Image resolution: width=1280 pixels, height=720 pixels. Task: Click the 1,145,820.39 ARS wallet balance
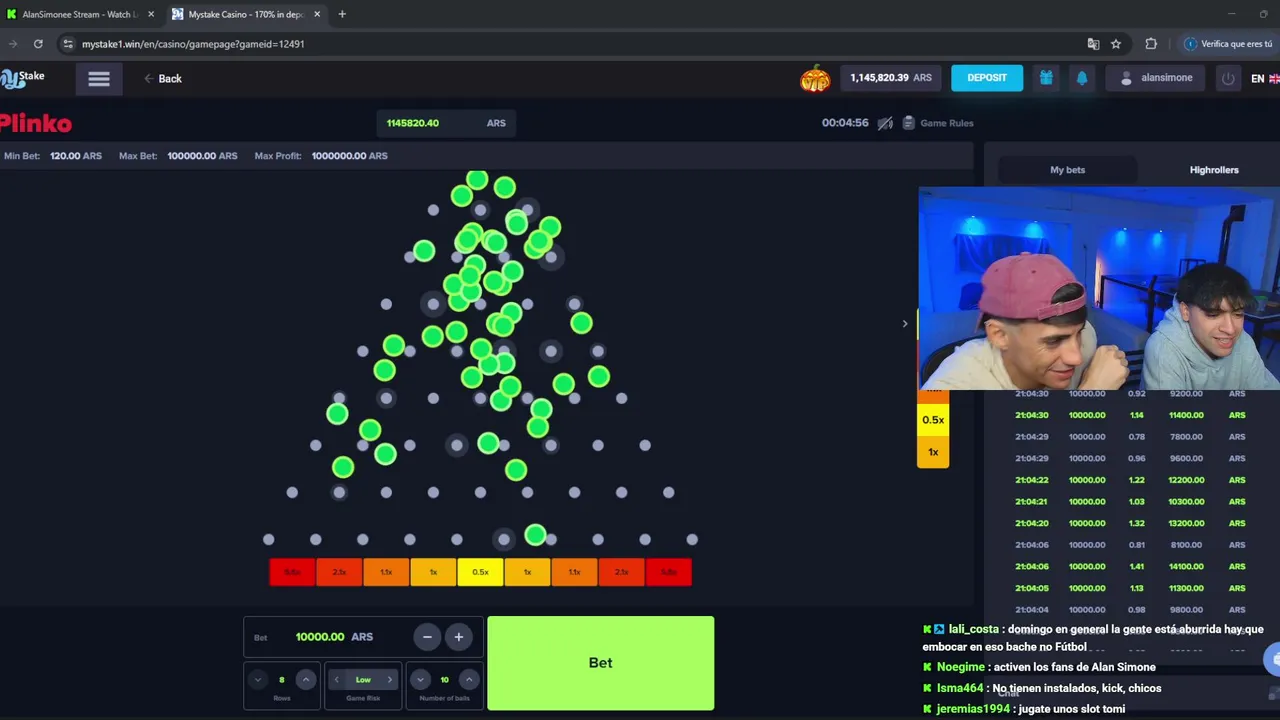click(891, 78)
